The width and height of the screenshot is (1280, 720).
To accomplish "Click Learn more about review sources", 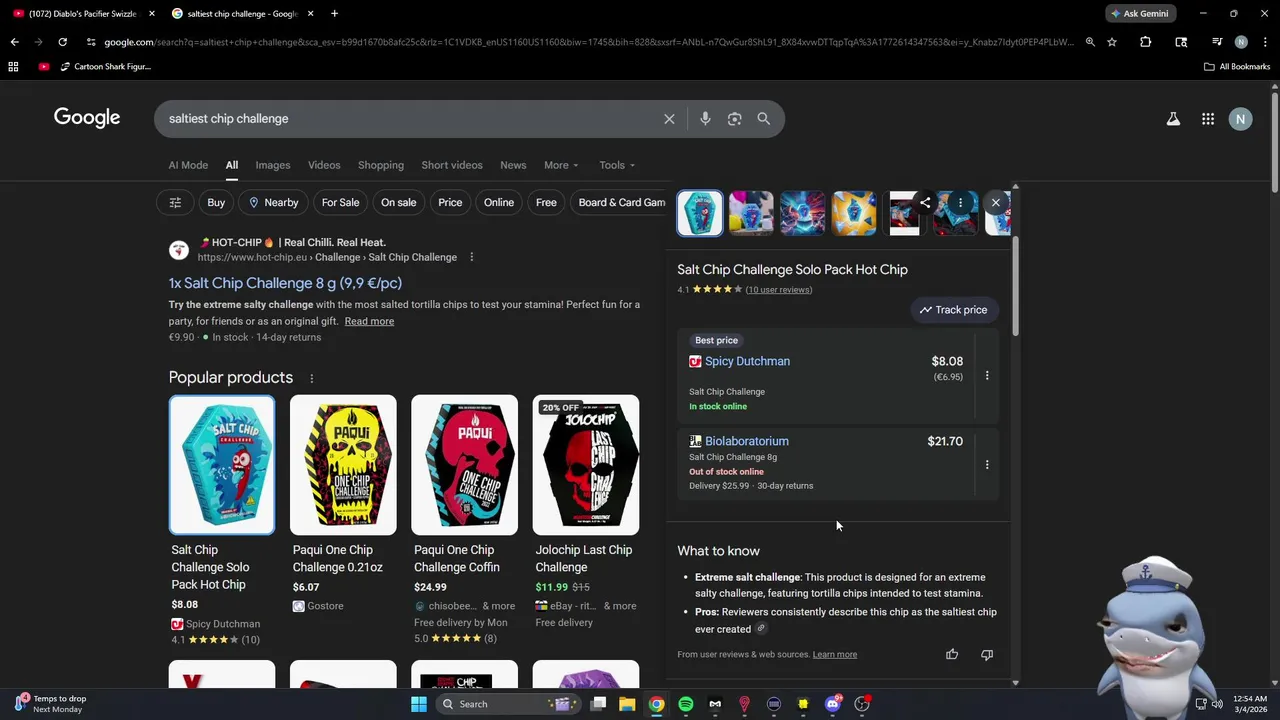I will coord(835,655).
